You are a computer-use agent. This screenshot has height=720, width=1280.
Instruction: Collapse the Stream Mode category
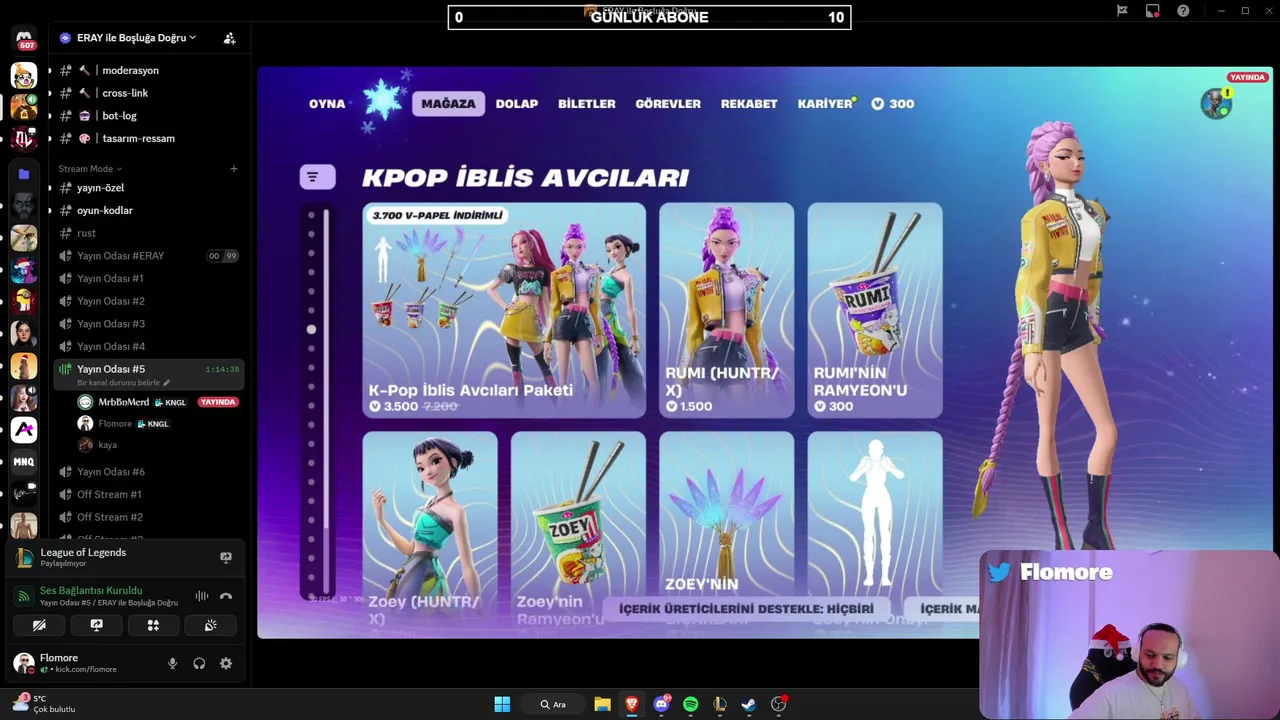tap(90, 169)
